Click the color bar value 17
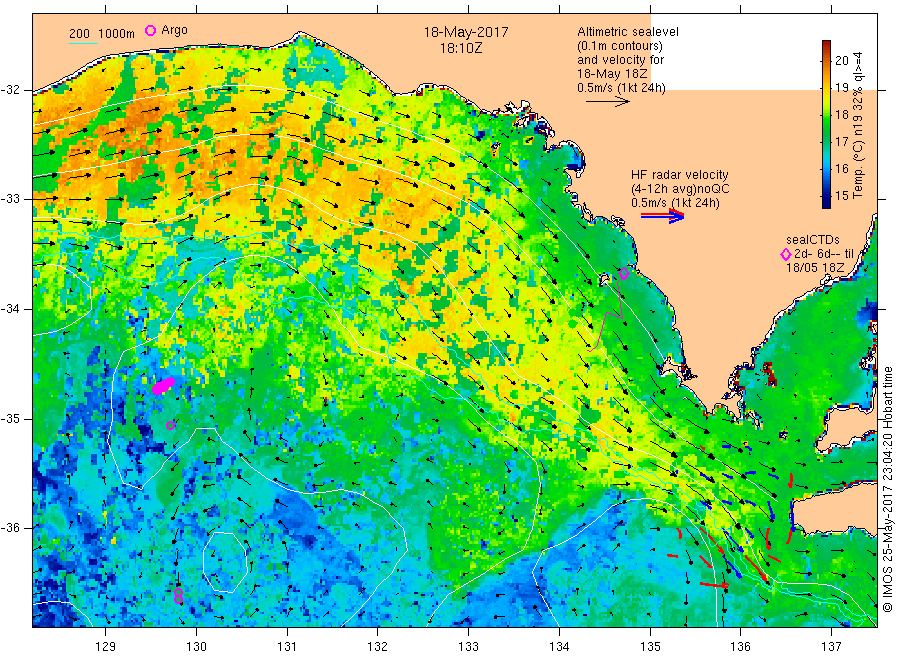The image size is (900, 660). (841, 141)
